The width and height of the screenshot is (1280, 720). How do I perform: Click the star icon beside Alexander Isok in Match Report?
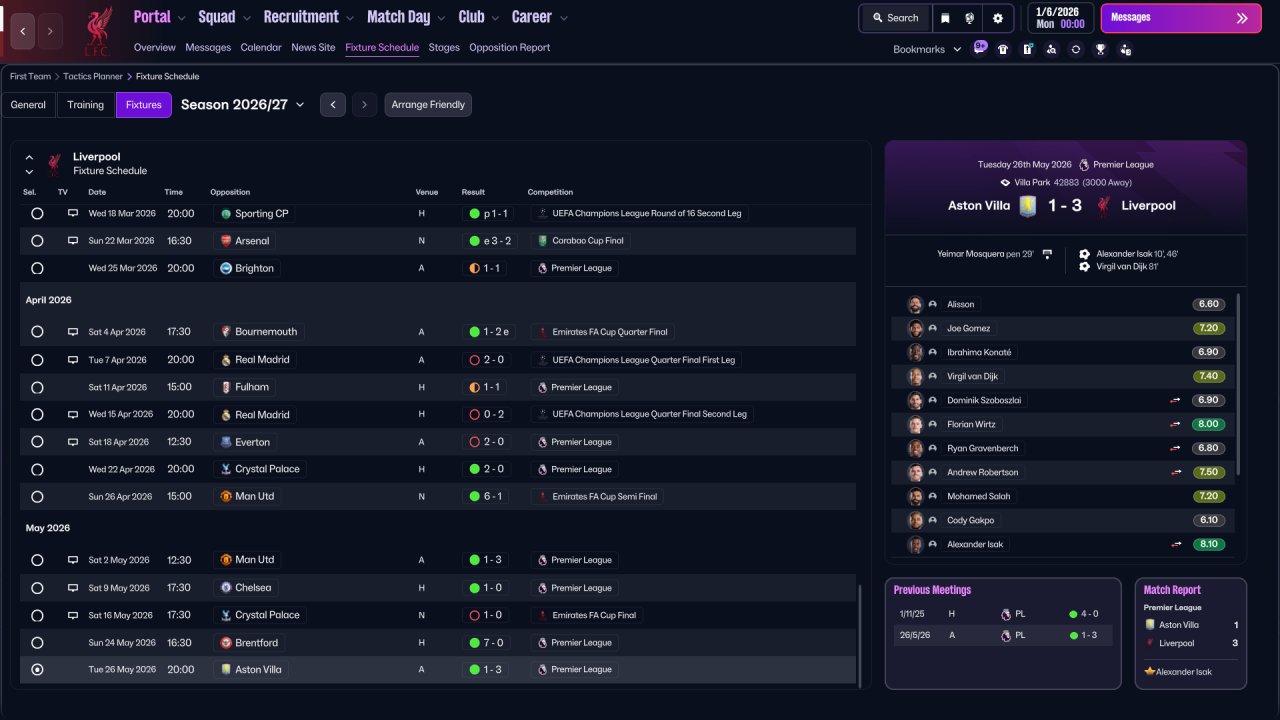[1150, 672]
